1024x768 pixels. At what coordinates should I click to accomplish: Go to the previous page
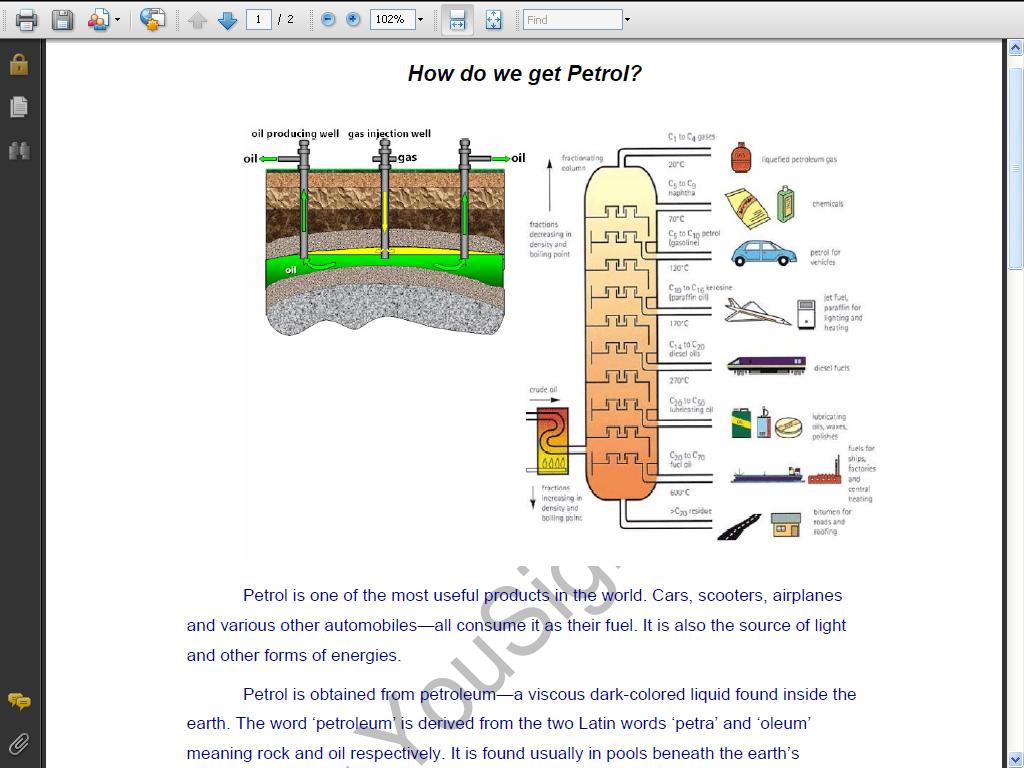click(197, 19)
